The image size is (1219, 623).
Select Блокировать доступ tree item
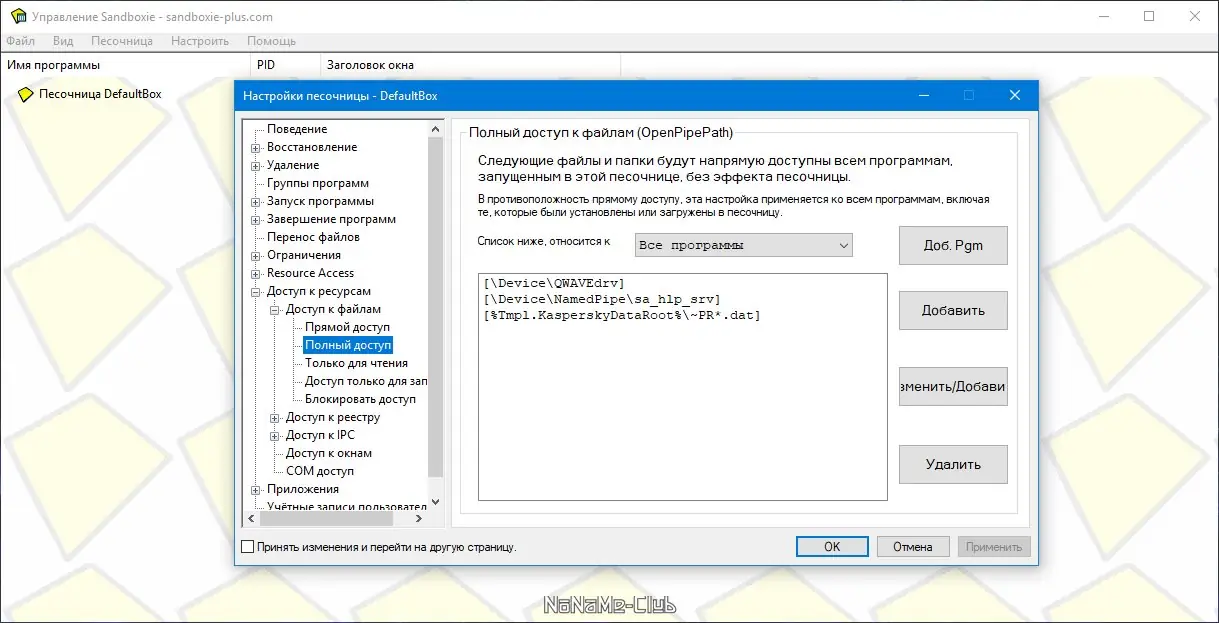[x=360, y=399]
